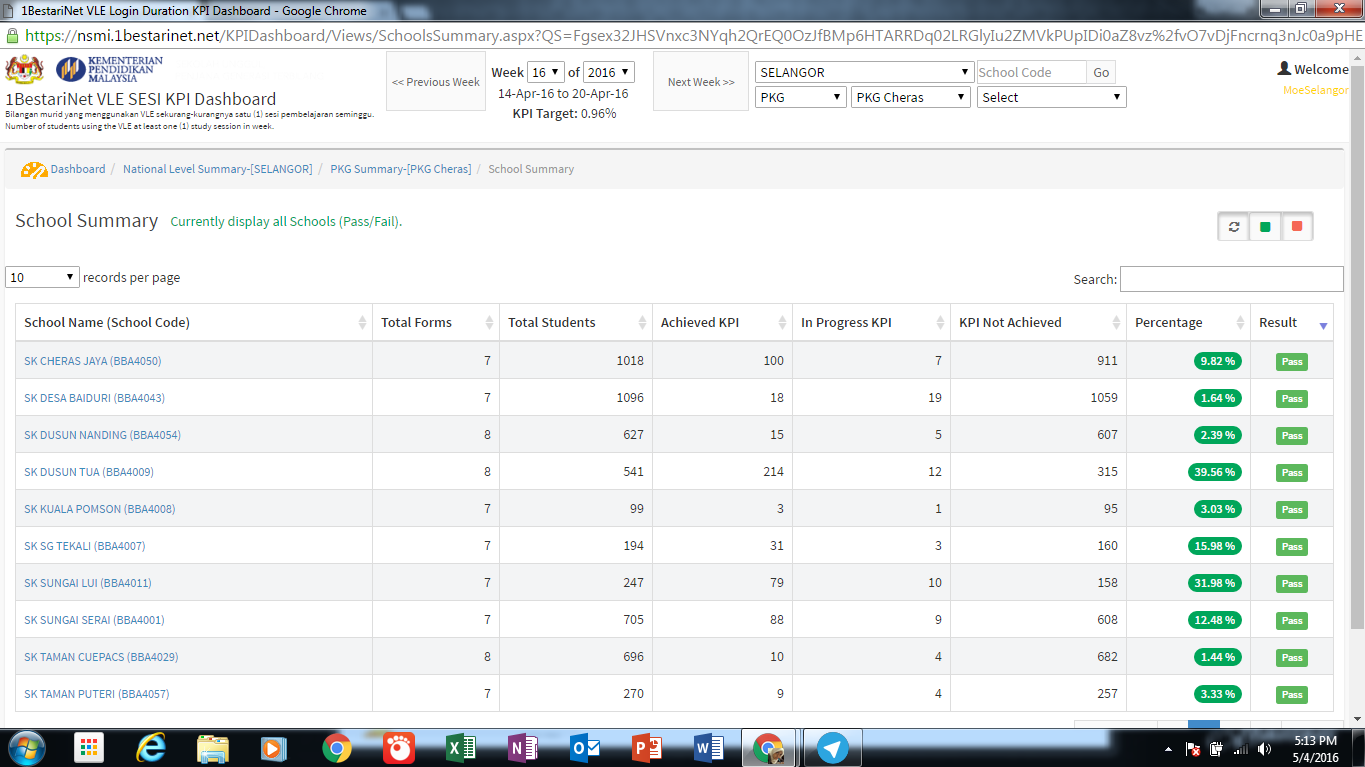Click the refresh icon button
This screenshot has width=1365, height=767.
click(x=1234, y=227)
